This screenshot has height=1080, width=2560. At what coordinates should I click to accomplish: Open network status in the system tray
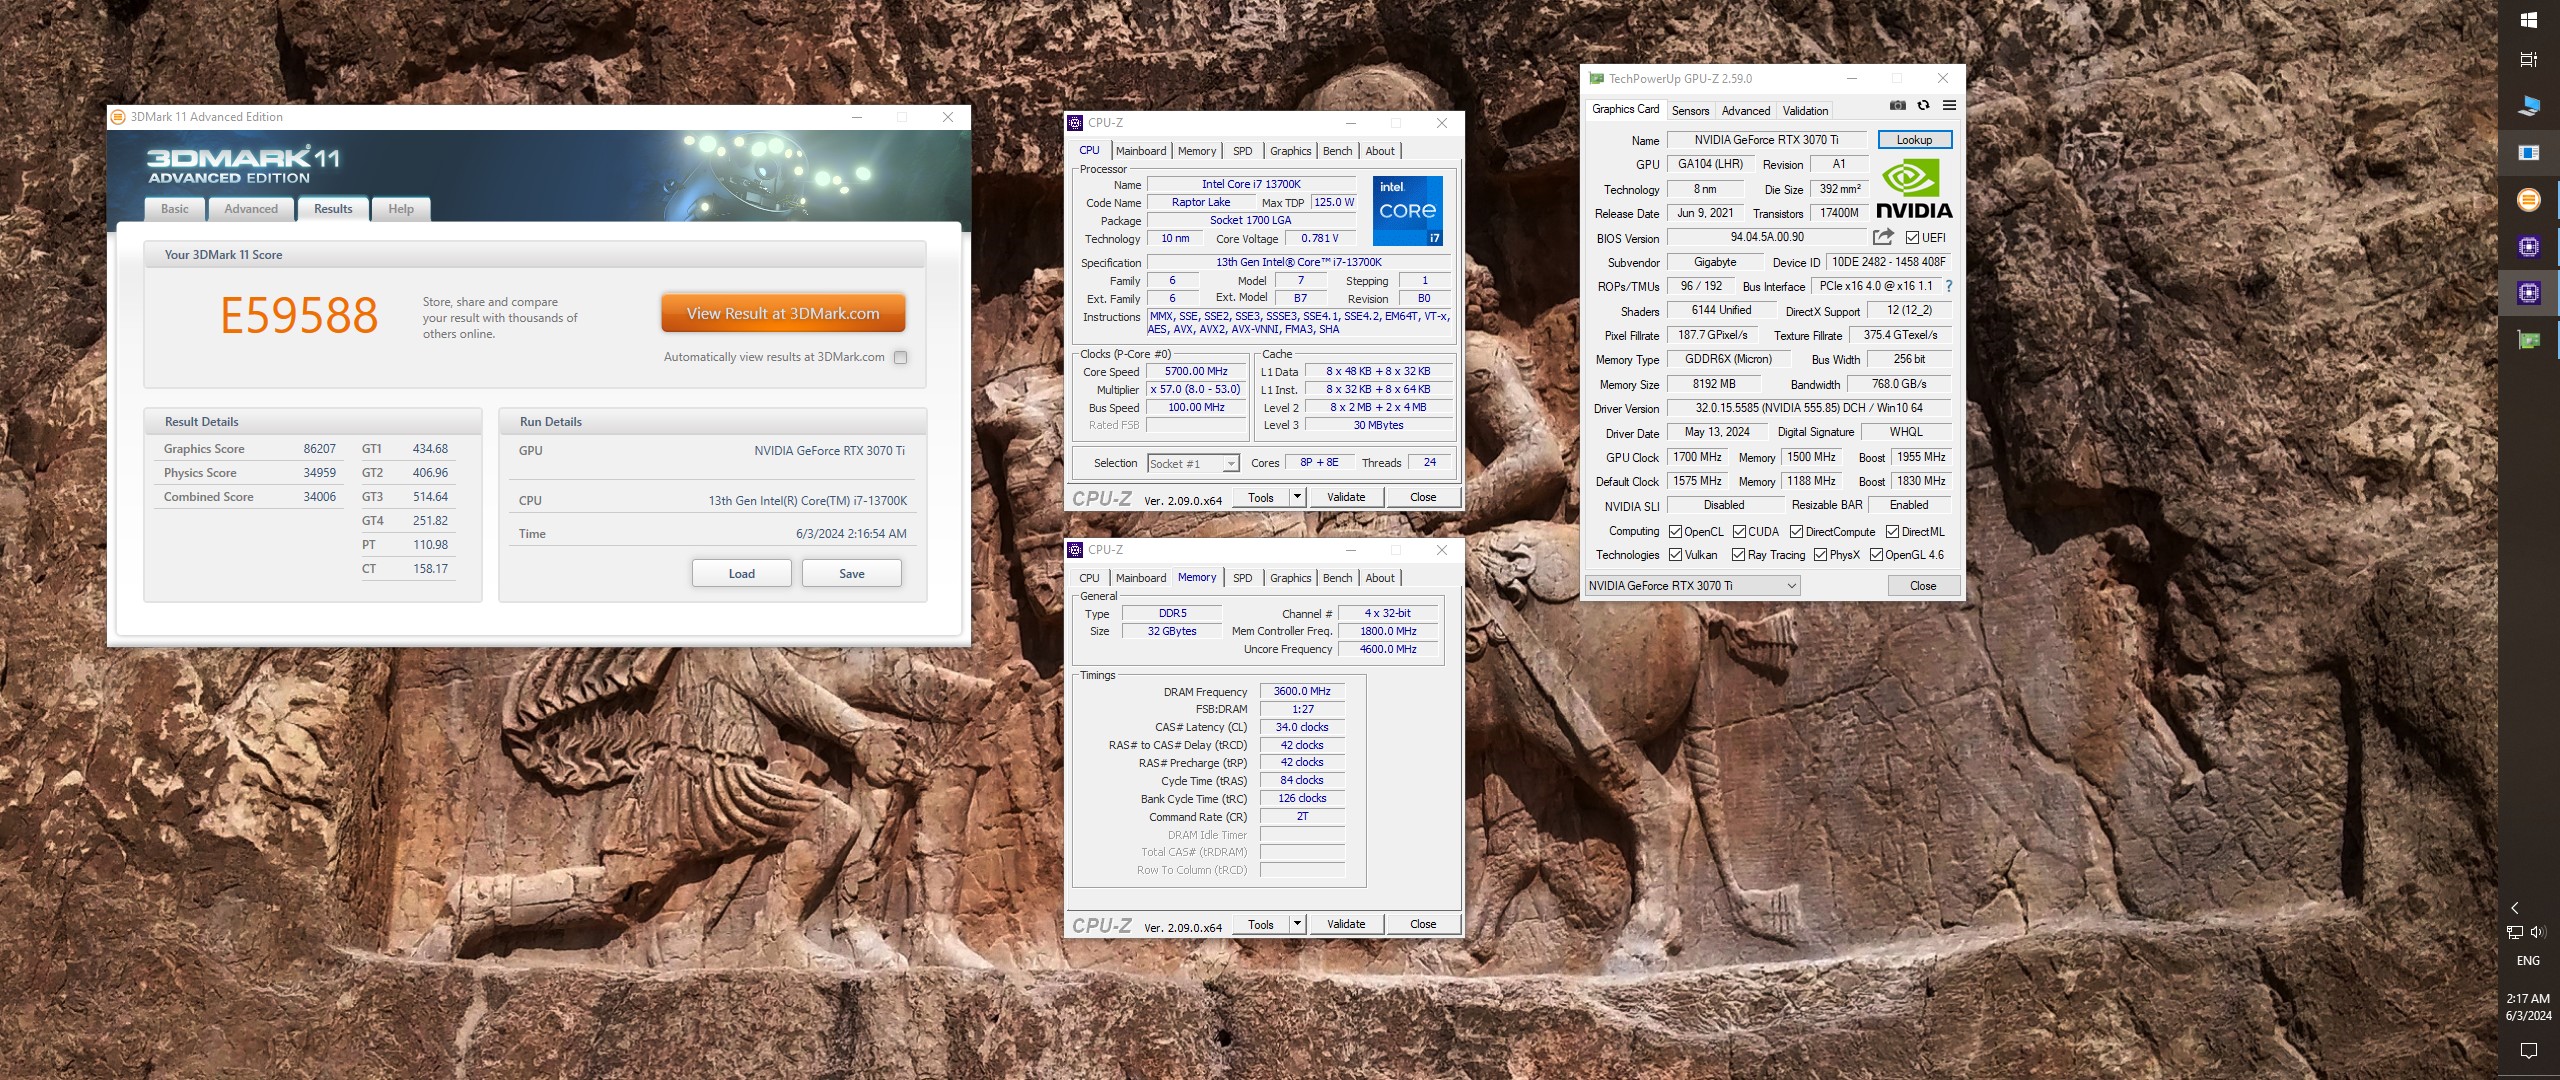coord(2515,932)
